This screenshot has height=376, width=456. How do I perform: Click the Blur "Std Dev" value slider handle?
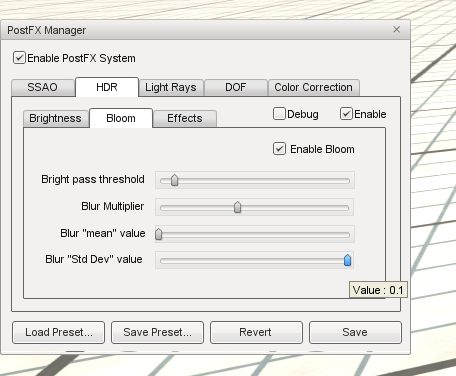(347, 260)
